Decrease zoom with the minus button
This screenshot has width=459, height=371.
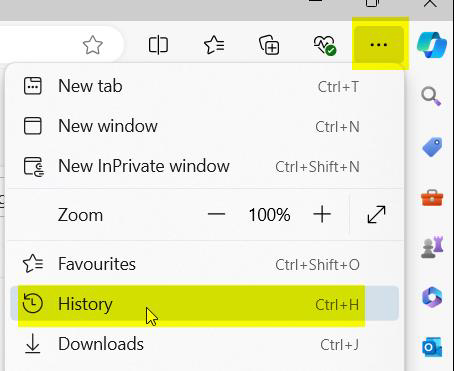(216, 214)
